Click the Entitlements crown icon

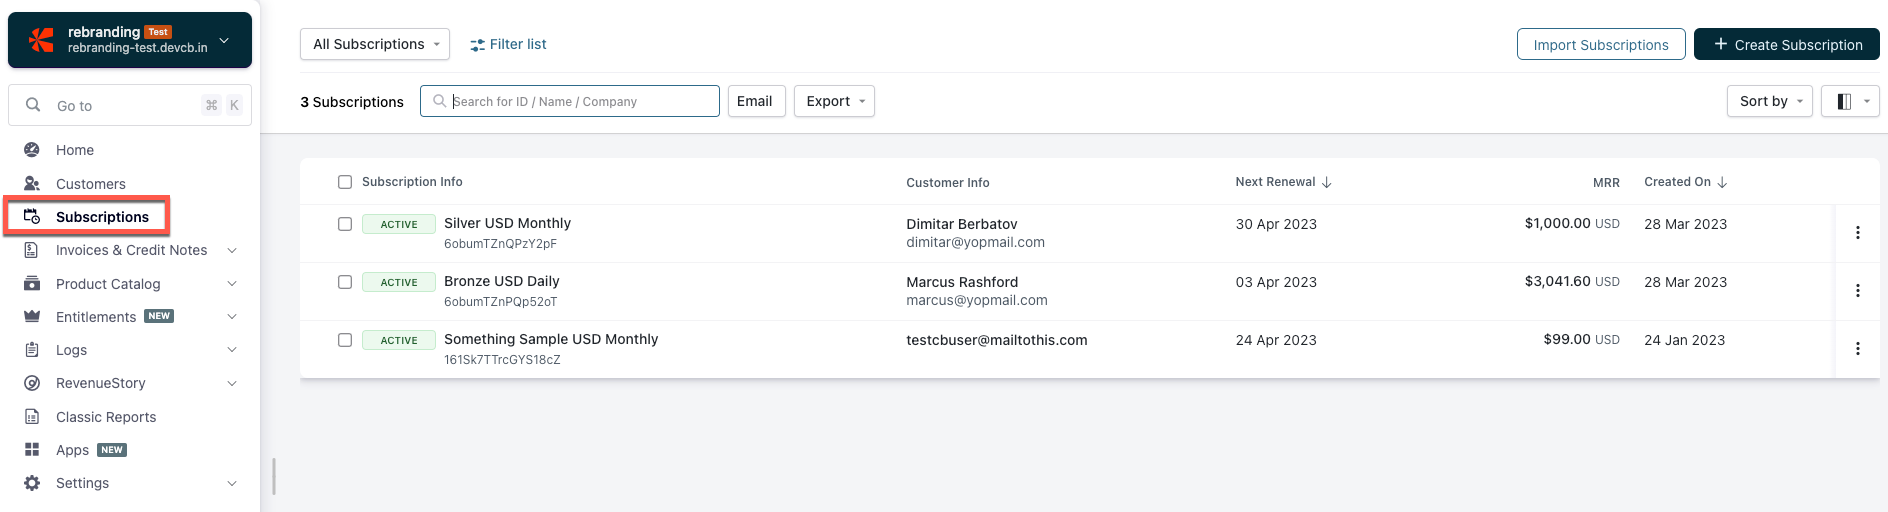point(32,317)
